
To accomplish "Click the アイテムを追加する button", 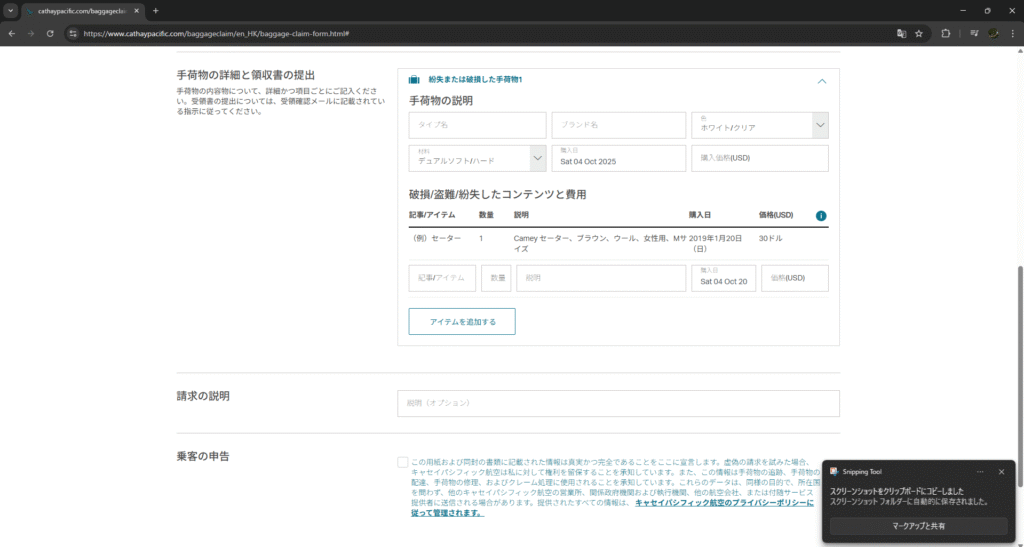I will (x=462, y=321).
